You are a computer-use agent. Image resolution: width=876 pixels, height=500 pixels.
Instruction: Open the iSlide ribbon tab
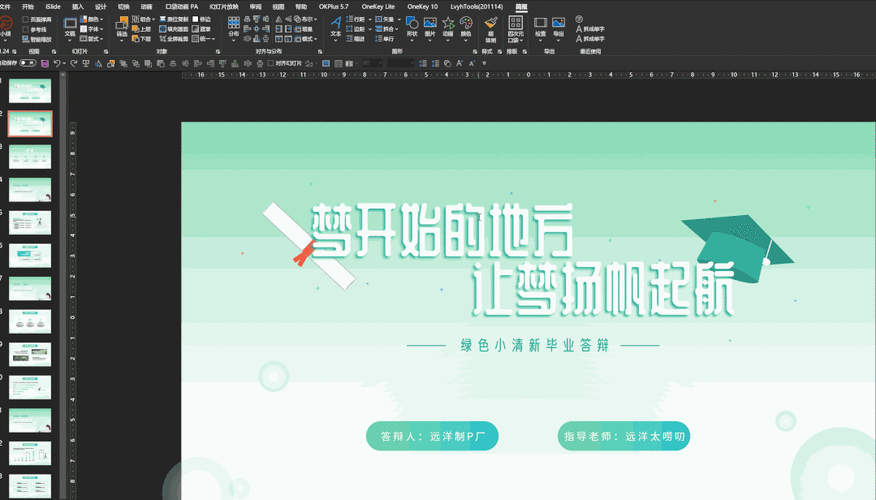coord(52,6)
